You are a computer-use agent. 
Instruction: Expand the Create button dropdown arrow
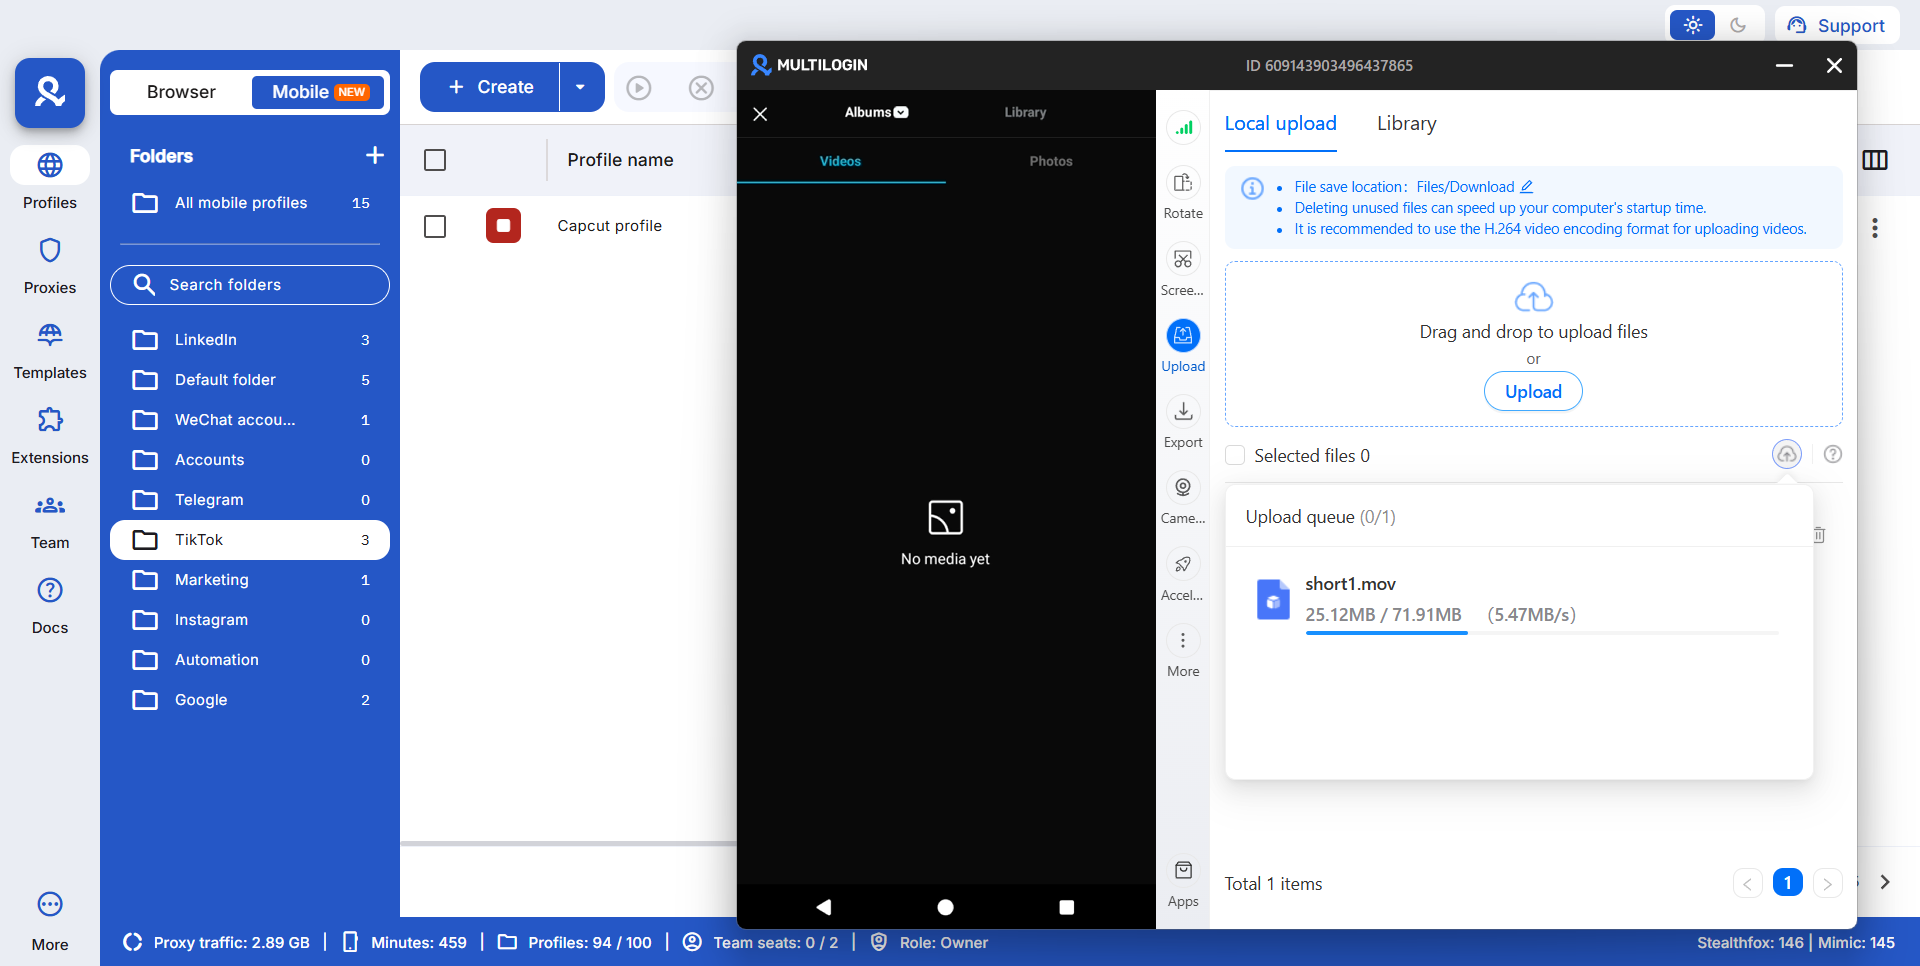click(x=581, y=87)
